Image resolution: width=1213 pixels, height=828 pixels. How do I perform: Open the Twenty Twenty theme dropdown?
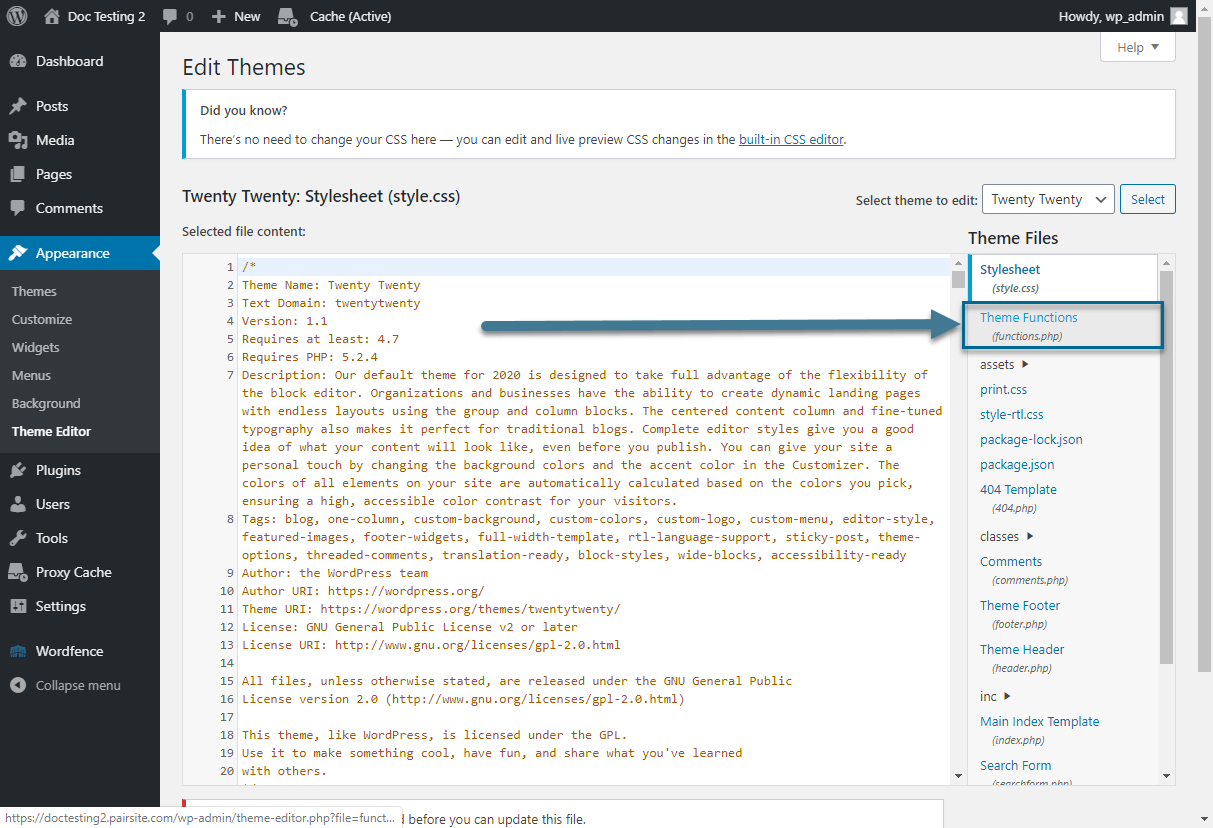pyautogui.click(x=1047, y=199)
